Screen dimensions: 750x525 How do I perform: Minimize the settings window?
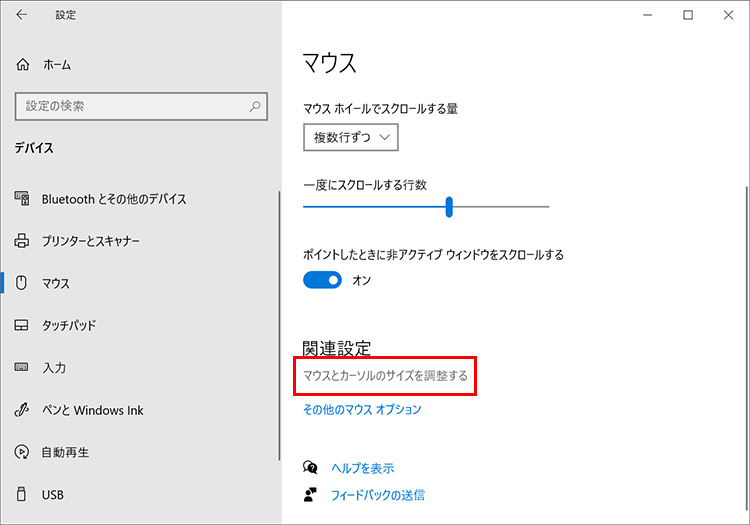(648, 15)
